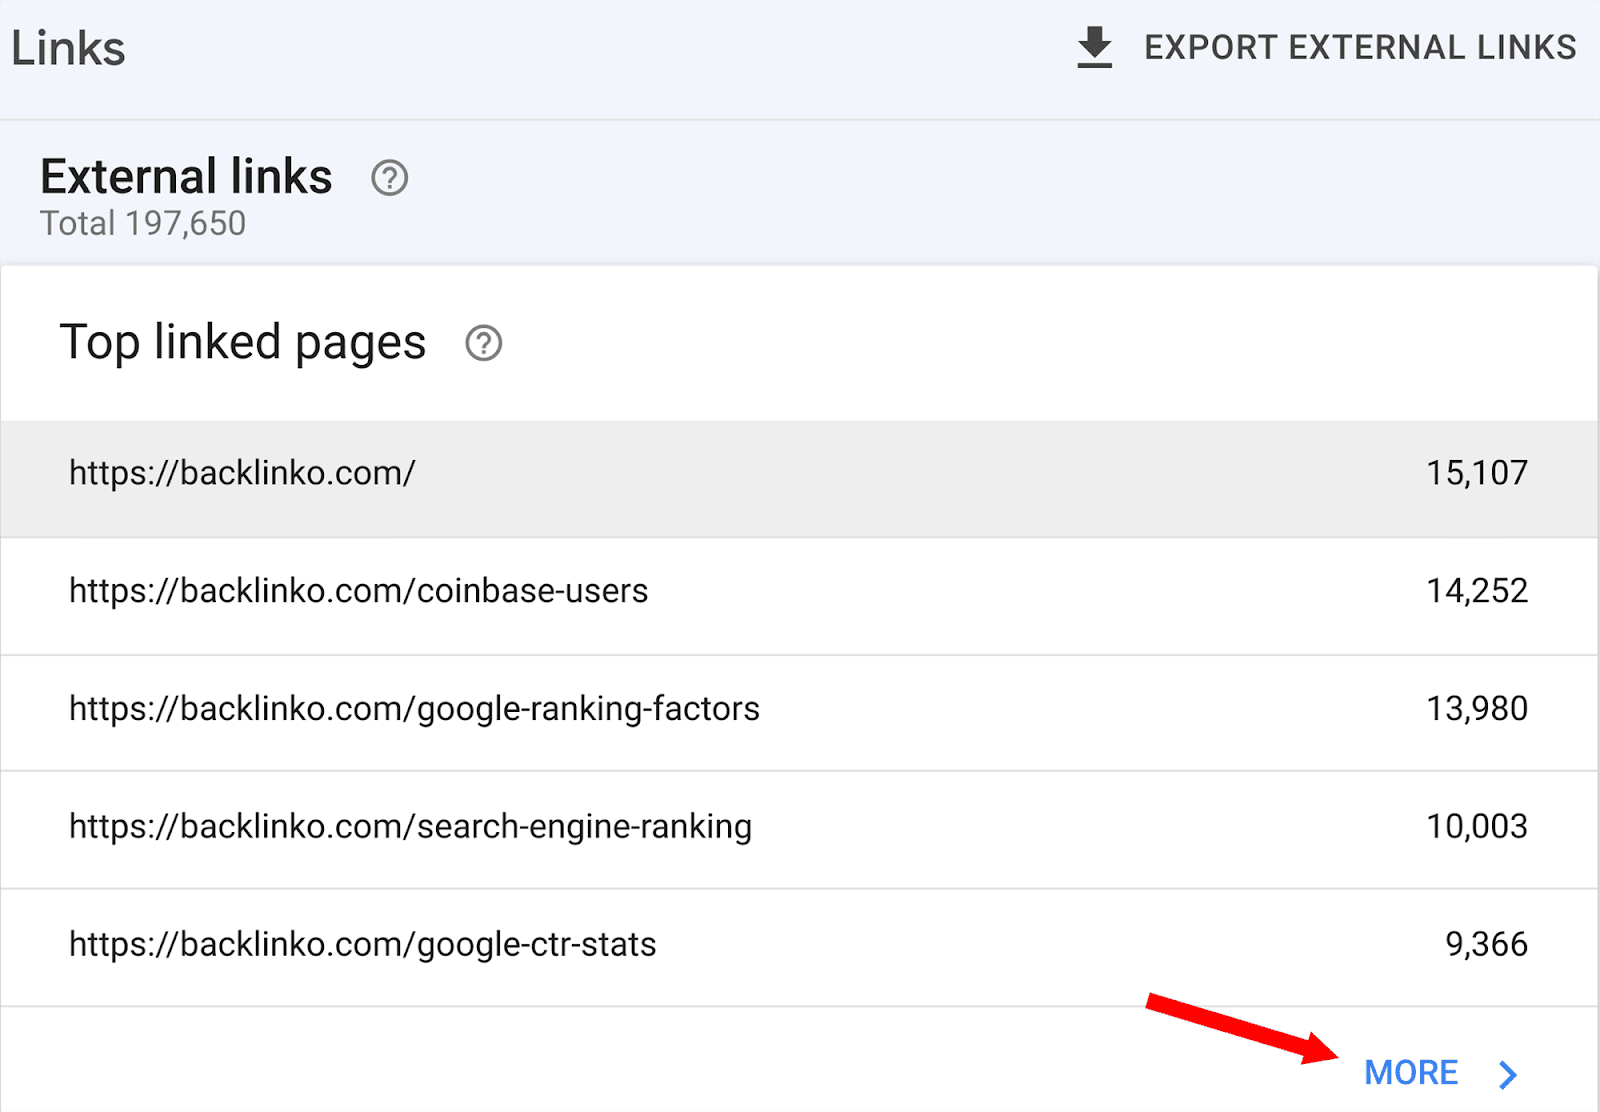Click the download icon beside Export External Links
This screenshot has width=1600, height=1112.
coord(1094,46)
